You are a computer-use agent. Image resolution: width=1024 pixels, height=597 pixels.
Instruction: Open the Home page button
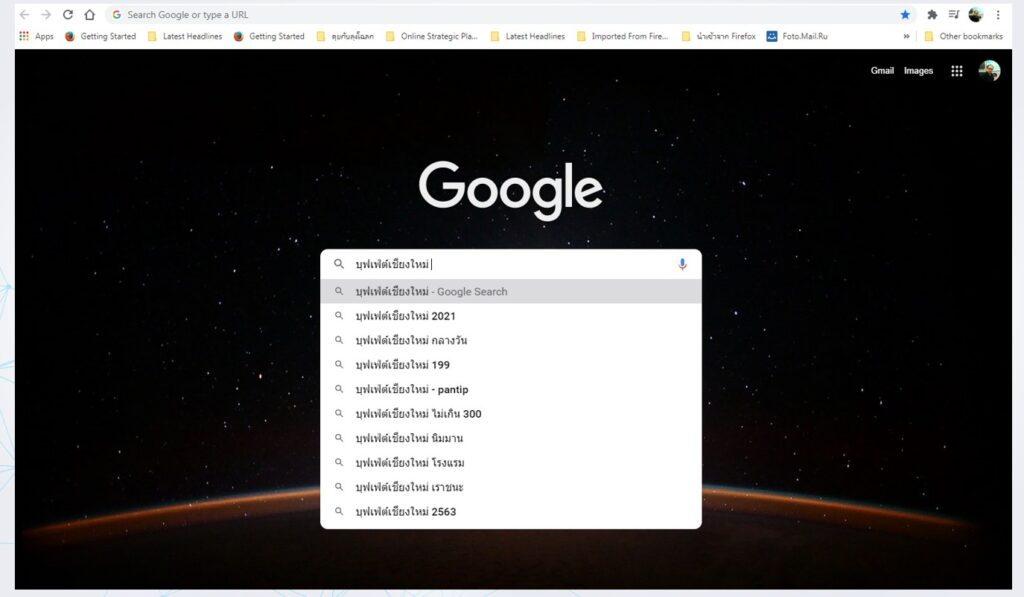[x=89, y=14]
